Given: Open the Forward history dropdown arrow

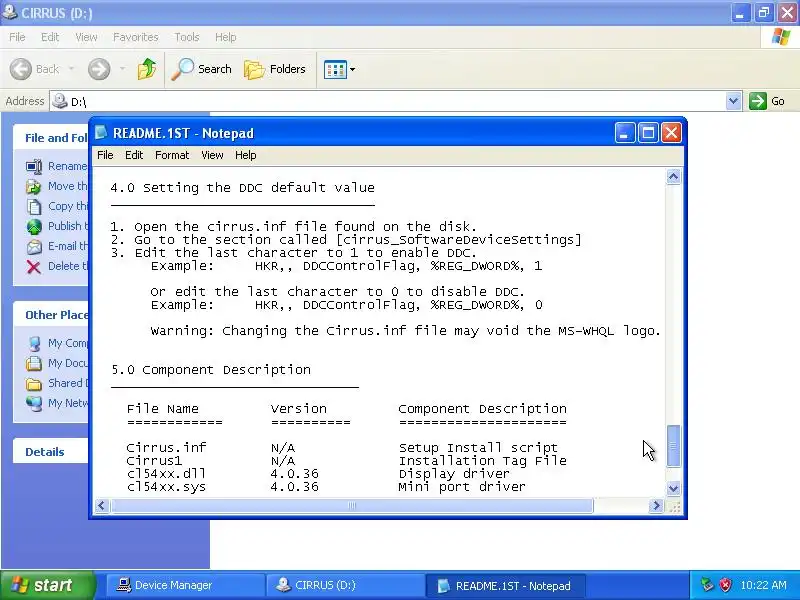Looking at the screenshot, I should pos(122,69).
